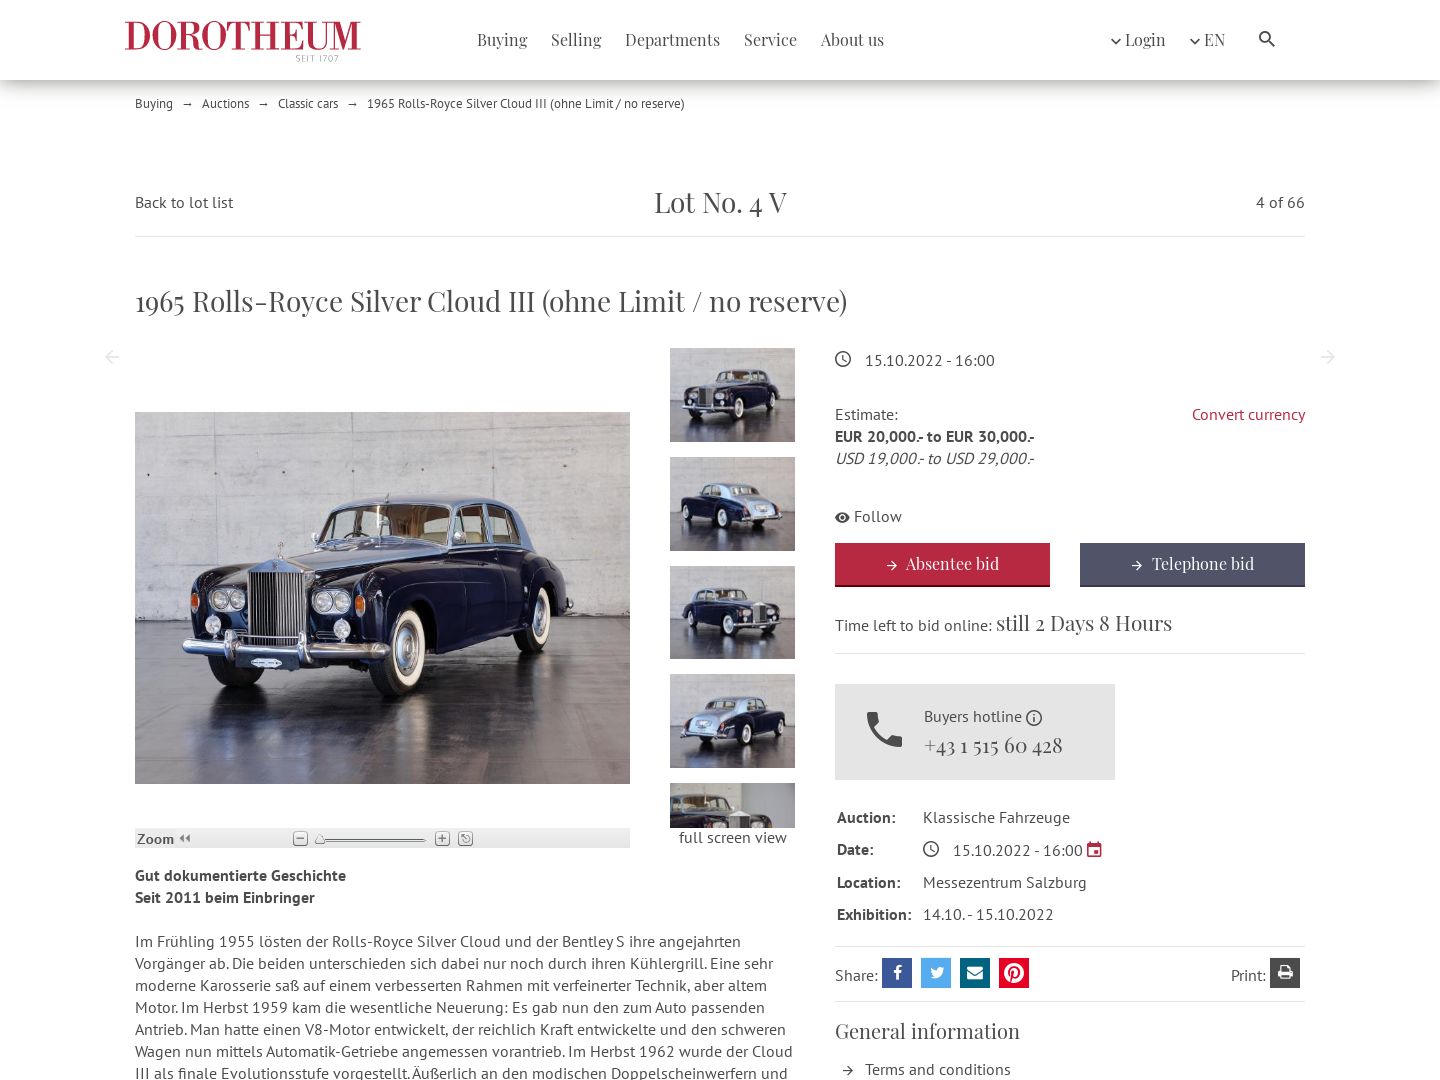Open the Selling menu
The image size is (1440, 1080).
click(576, 40)
